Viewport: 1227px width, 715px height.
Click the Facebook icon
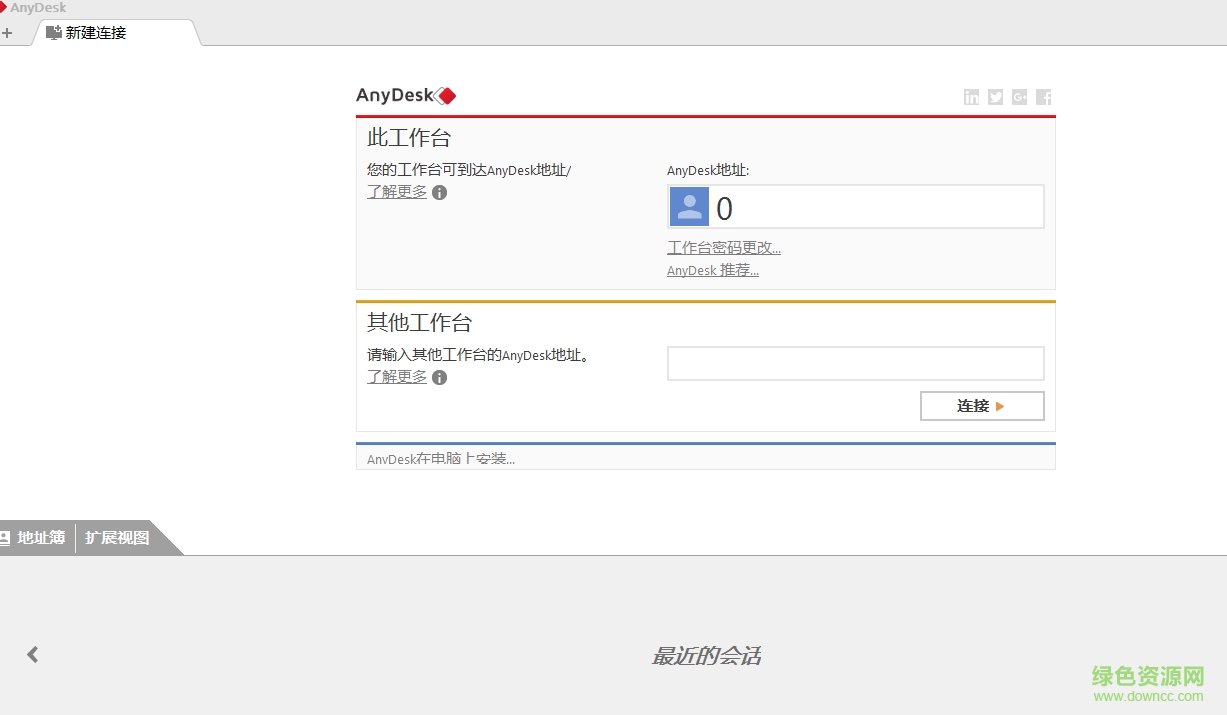1043,97
